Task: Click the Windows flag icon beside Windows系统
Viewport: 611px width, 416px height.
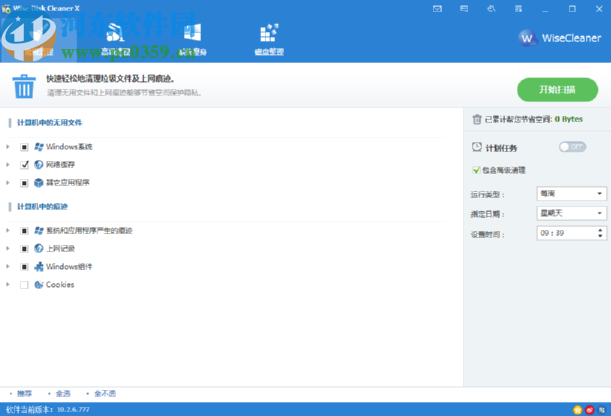Action: [39, 147]
